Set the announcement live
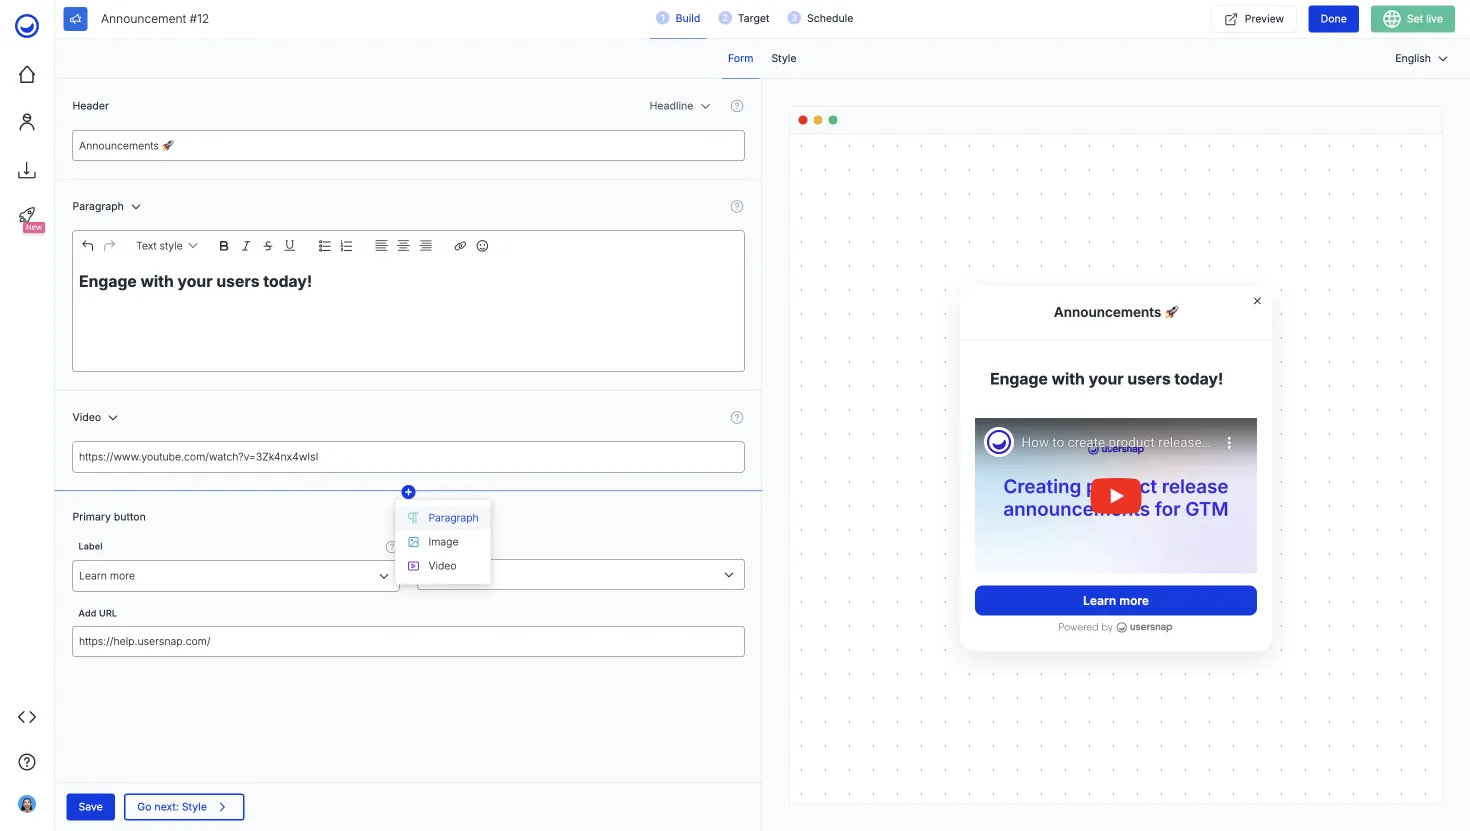Screen dimensions: 1470x831 (1412, 18)
